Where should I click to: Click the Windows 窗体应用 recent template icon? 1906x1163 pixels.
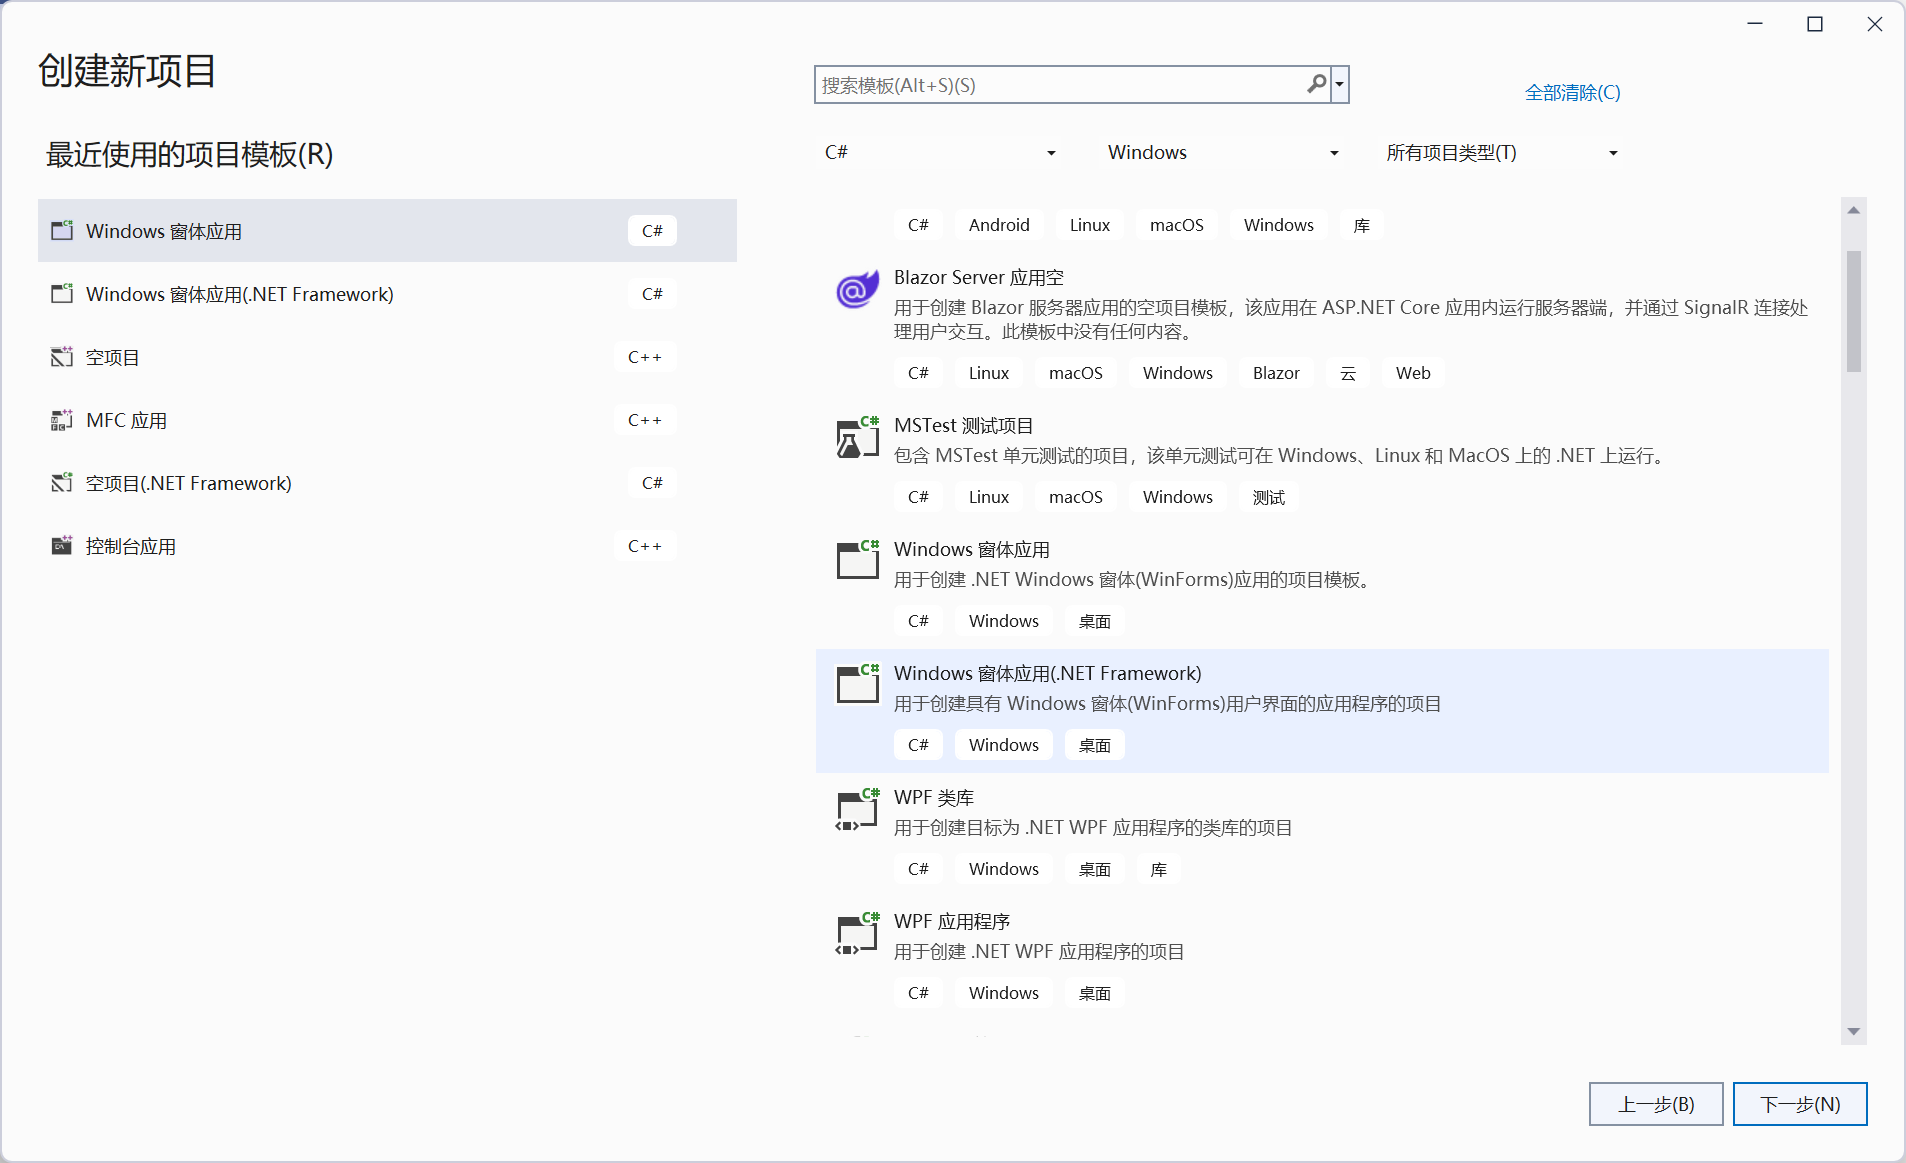pos(62,230)
